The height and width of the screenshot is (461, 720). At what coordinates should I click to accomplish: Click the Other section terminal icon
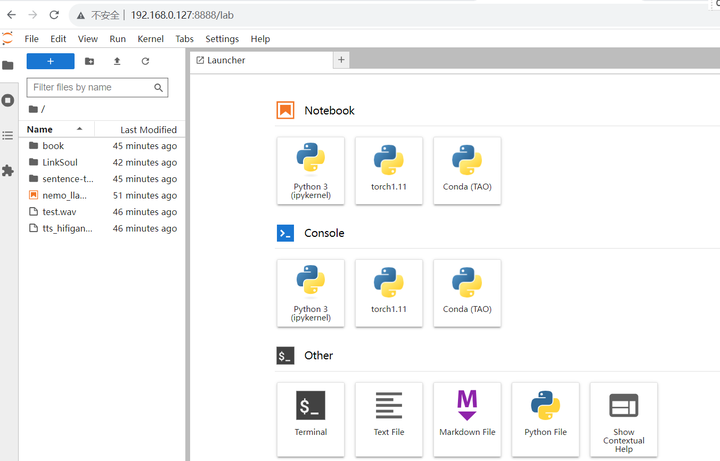(x=285, y=356)
